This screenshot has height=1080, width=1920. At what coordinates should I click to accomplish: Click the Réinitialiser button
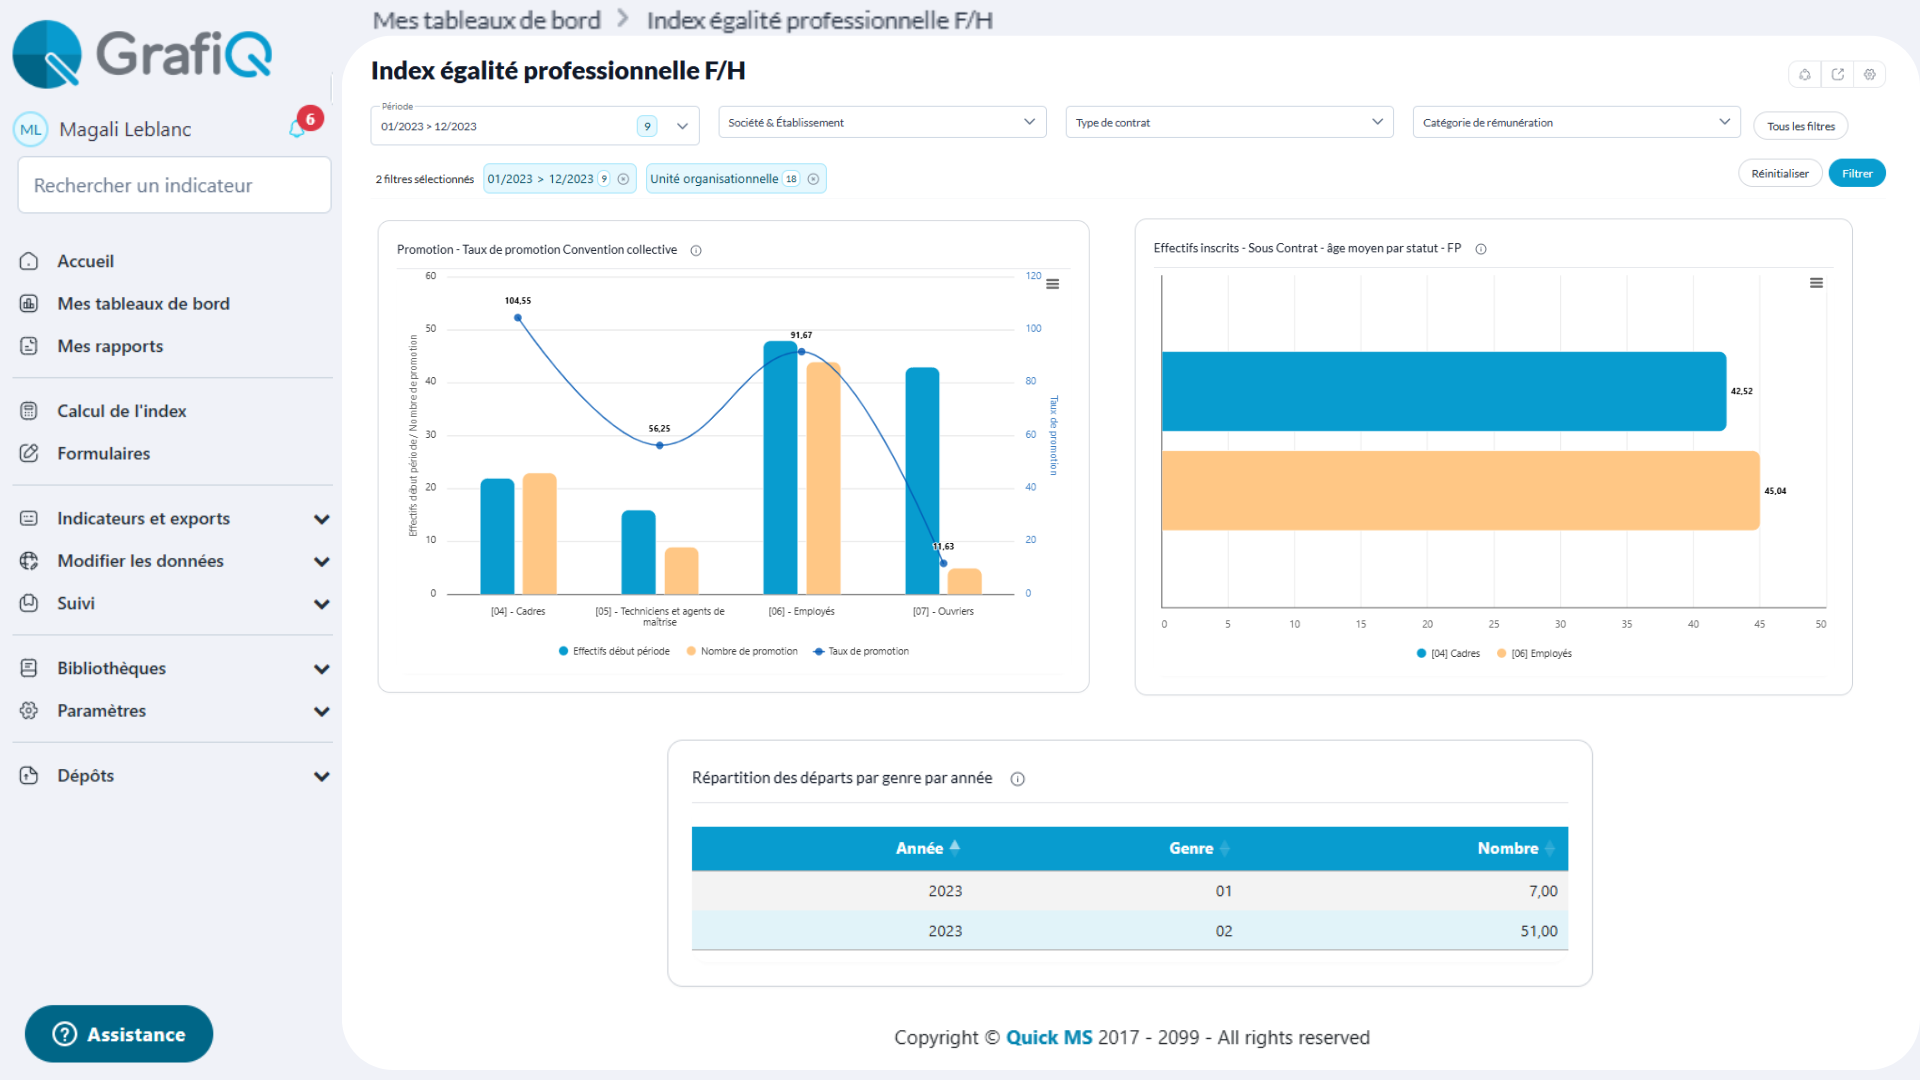pyautogui.click(x=1779, y=173)
